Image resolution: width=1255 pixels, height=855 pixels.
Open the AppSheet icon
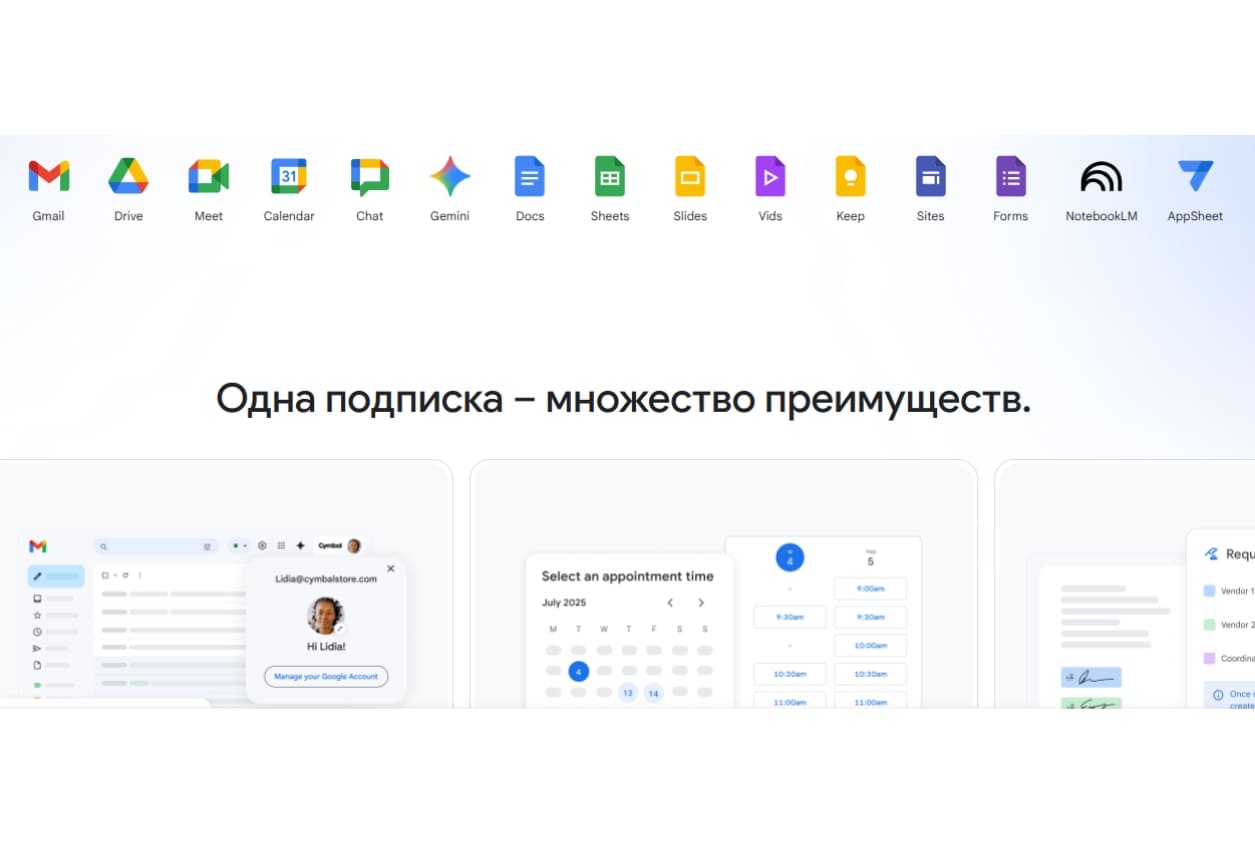point(1195,177)
